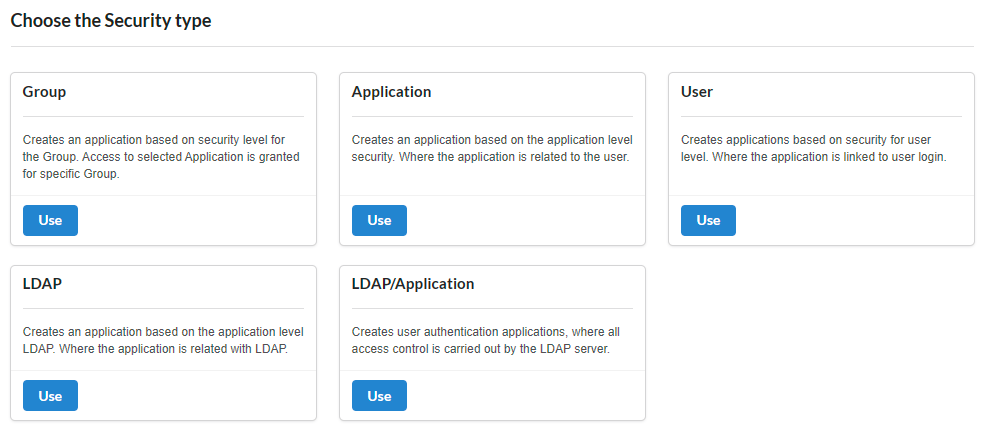The width and height of the screenshot is (987, 431).
Task: Click separator line under LDAP/Application title
Action: tap(492, 308)
